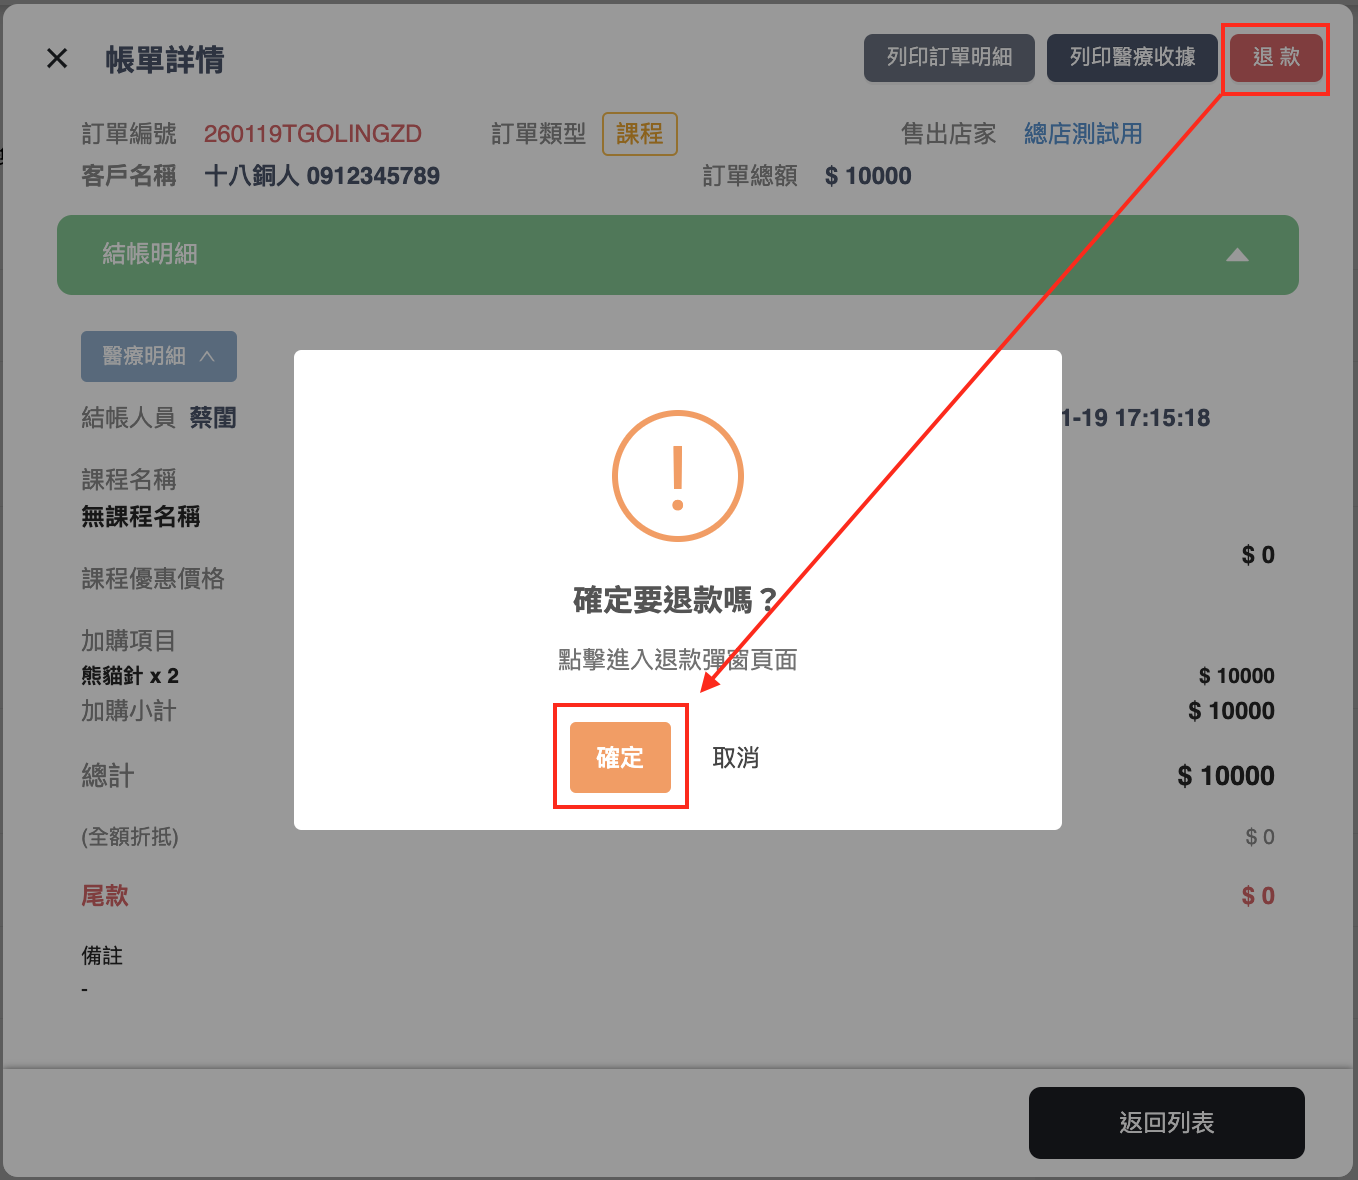Click order number 260119TGOLINGZD
The width and height of the screenshot is (1358, 1180).
pyautogui.click(x=312, y=134)
